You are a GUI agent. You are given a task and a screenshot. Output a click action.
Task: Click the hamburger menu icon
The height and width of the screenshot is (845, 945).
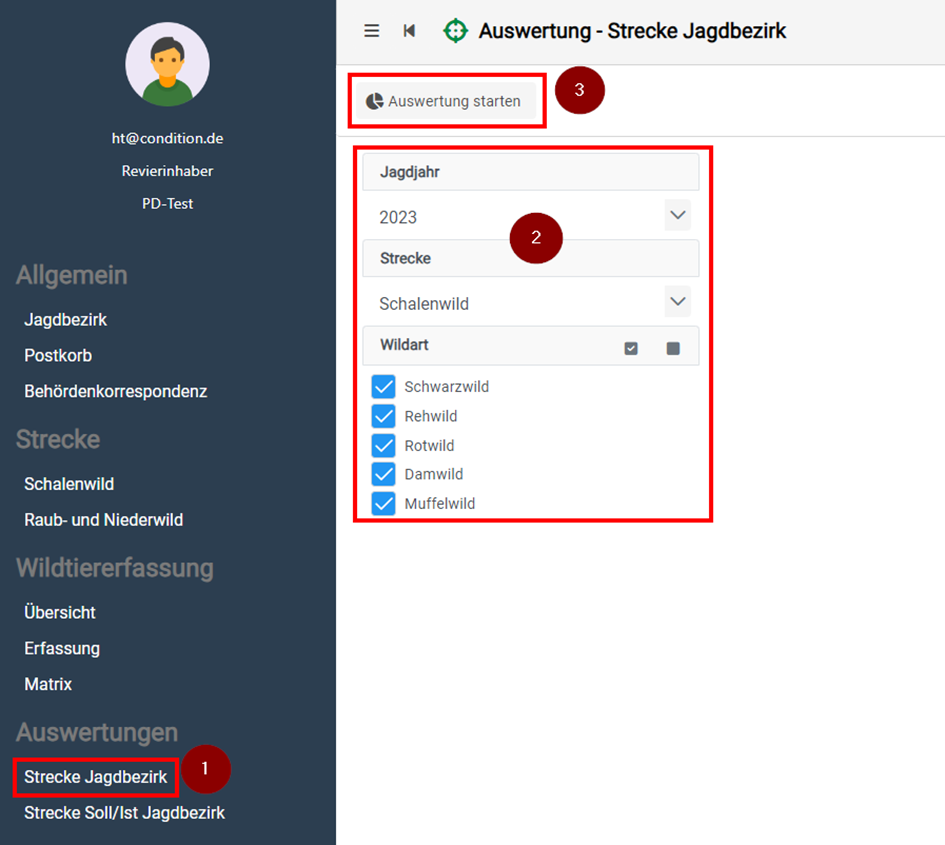[372, 31]
